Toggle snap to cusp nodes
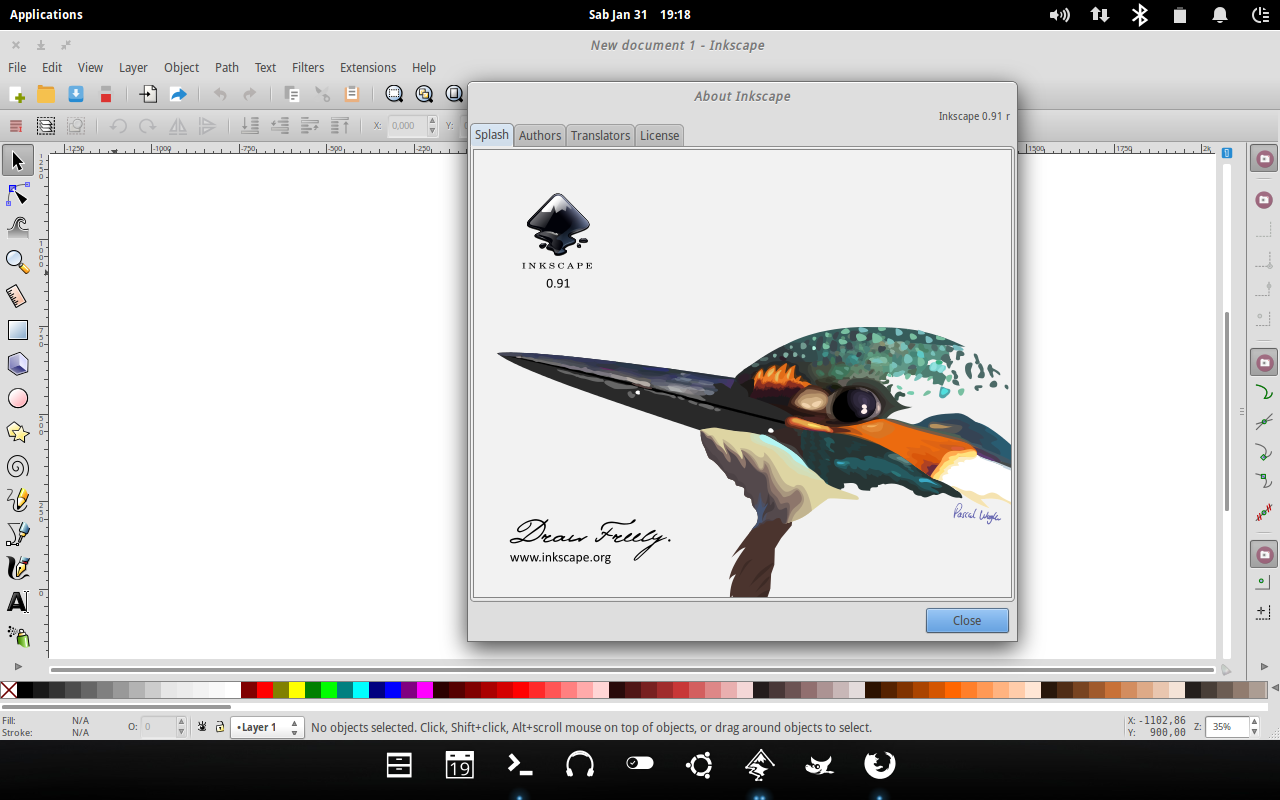Viewport: 1280px width, 800px height. (x=1265, y=452)
